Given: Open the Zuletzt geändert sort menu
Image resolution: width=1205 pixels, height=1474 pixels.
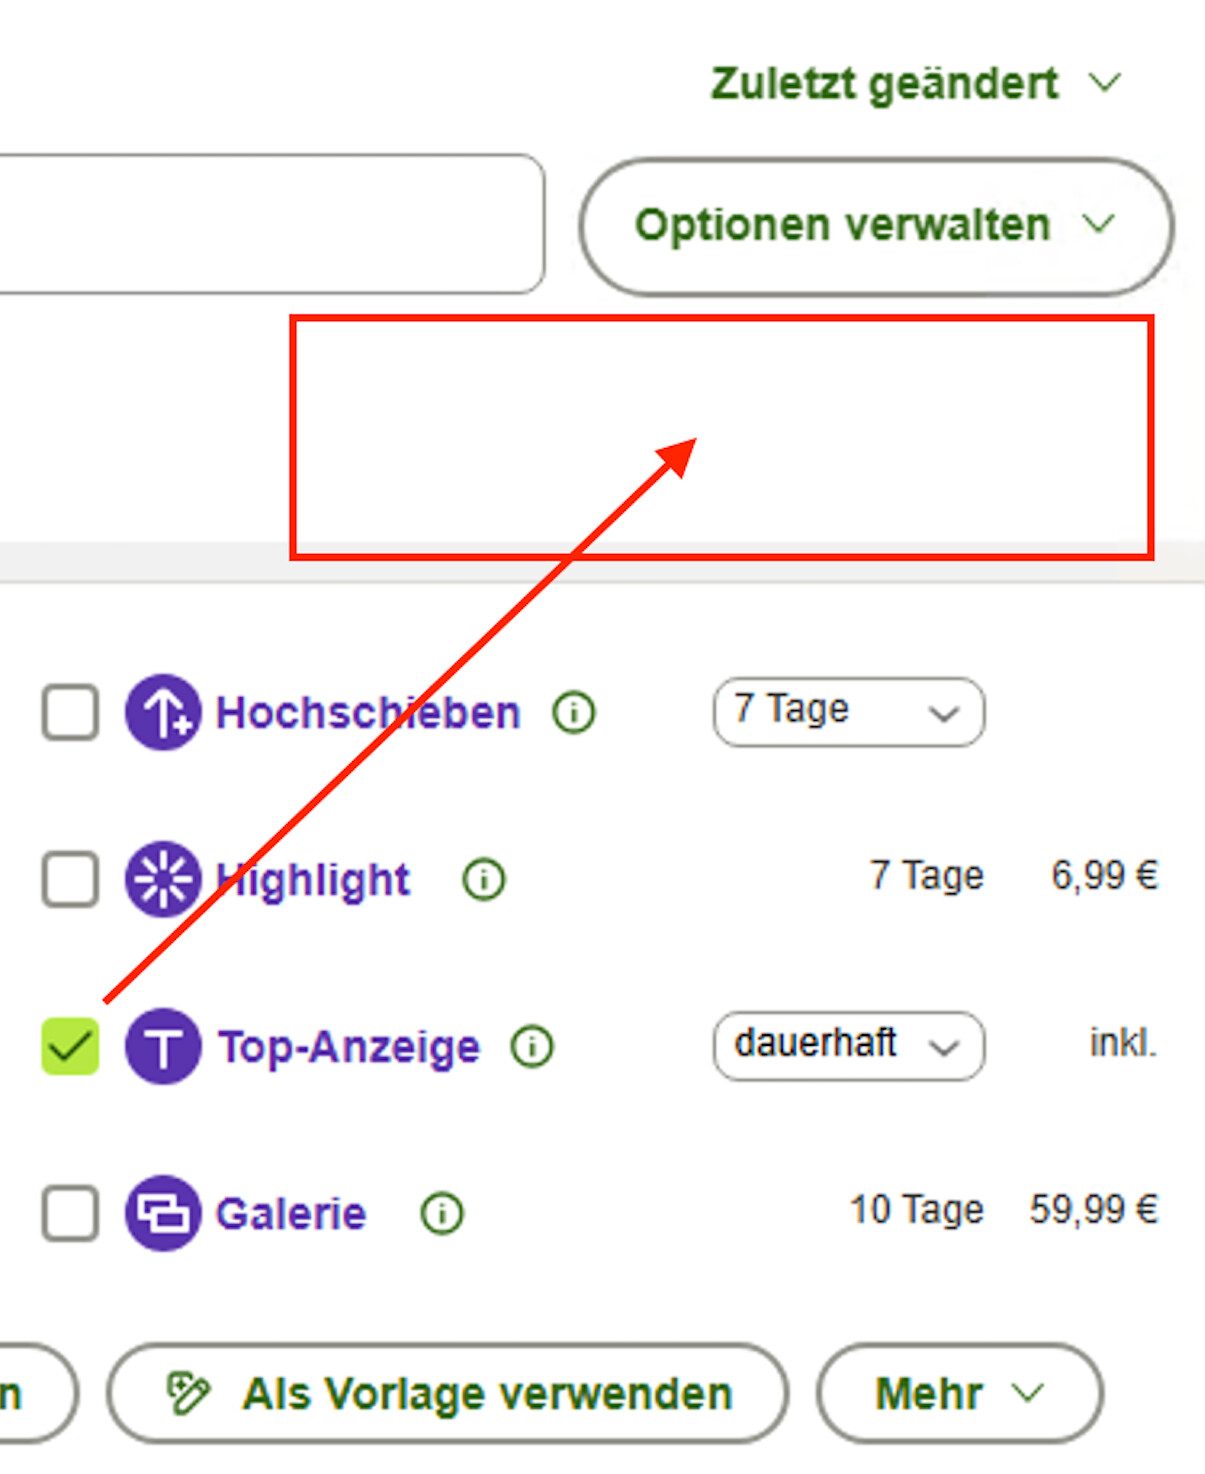Looking at the screenshot, I should point(915,83).
